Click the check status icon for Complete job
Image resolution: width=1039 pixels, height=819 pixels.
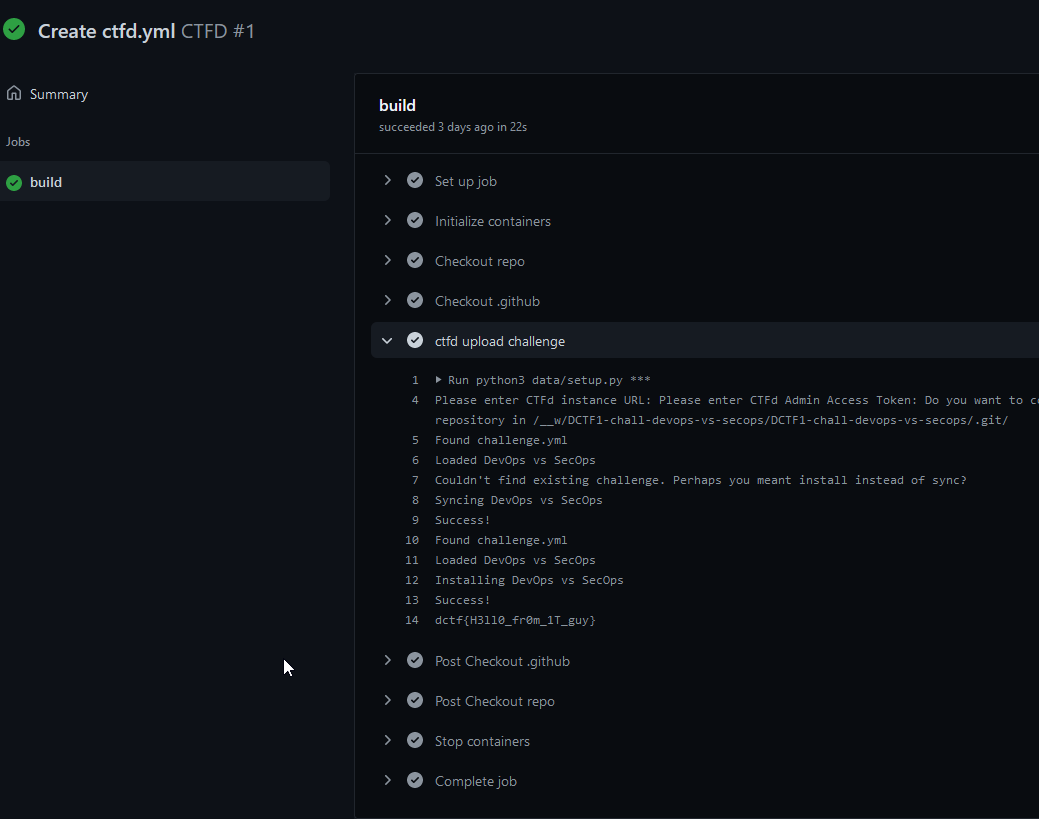tap(415, 780)
